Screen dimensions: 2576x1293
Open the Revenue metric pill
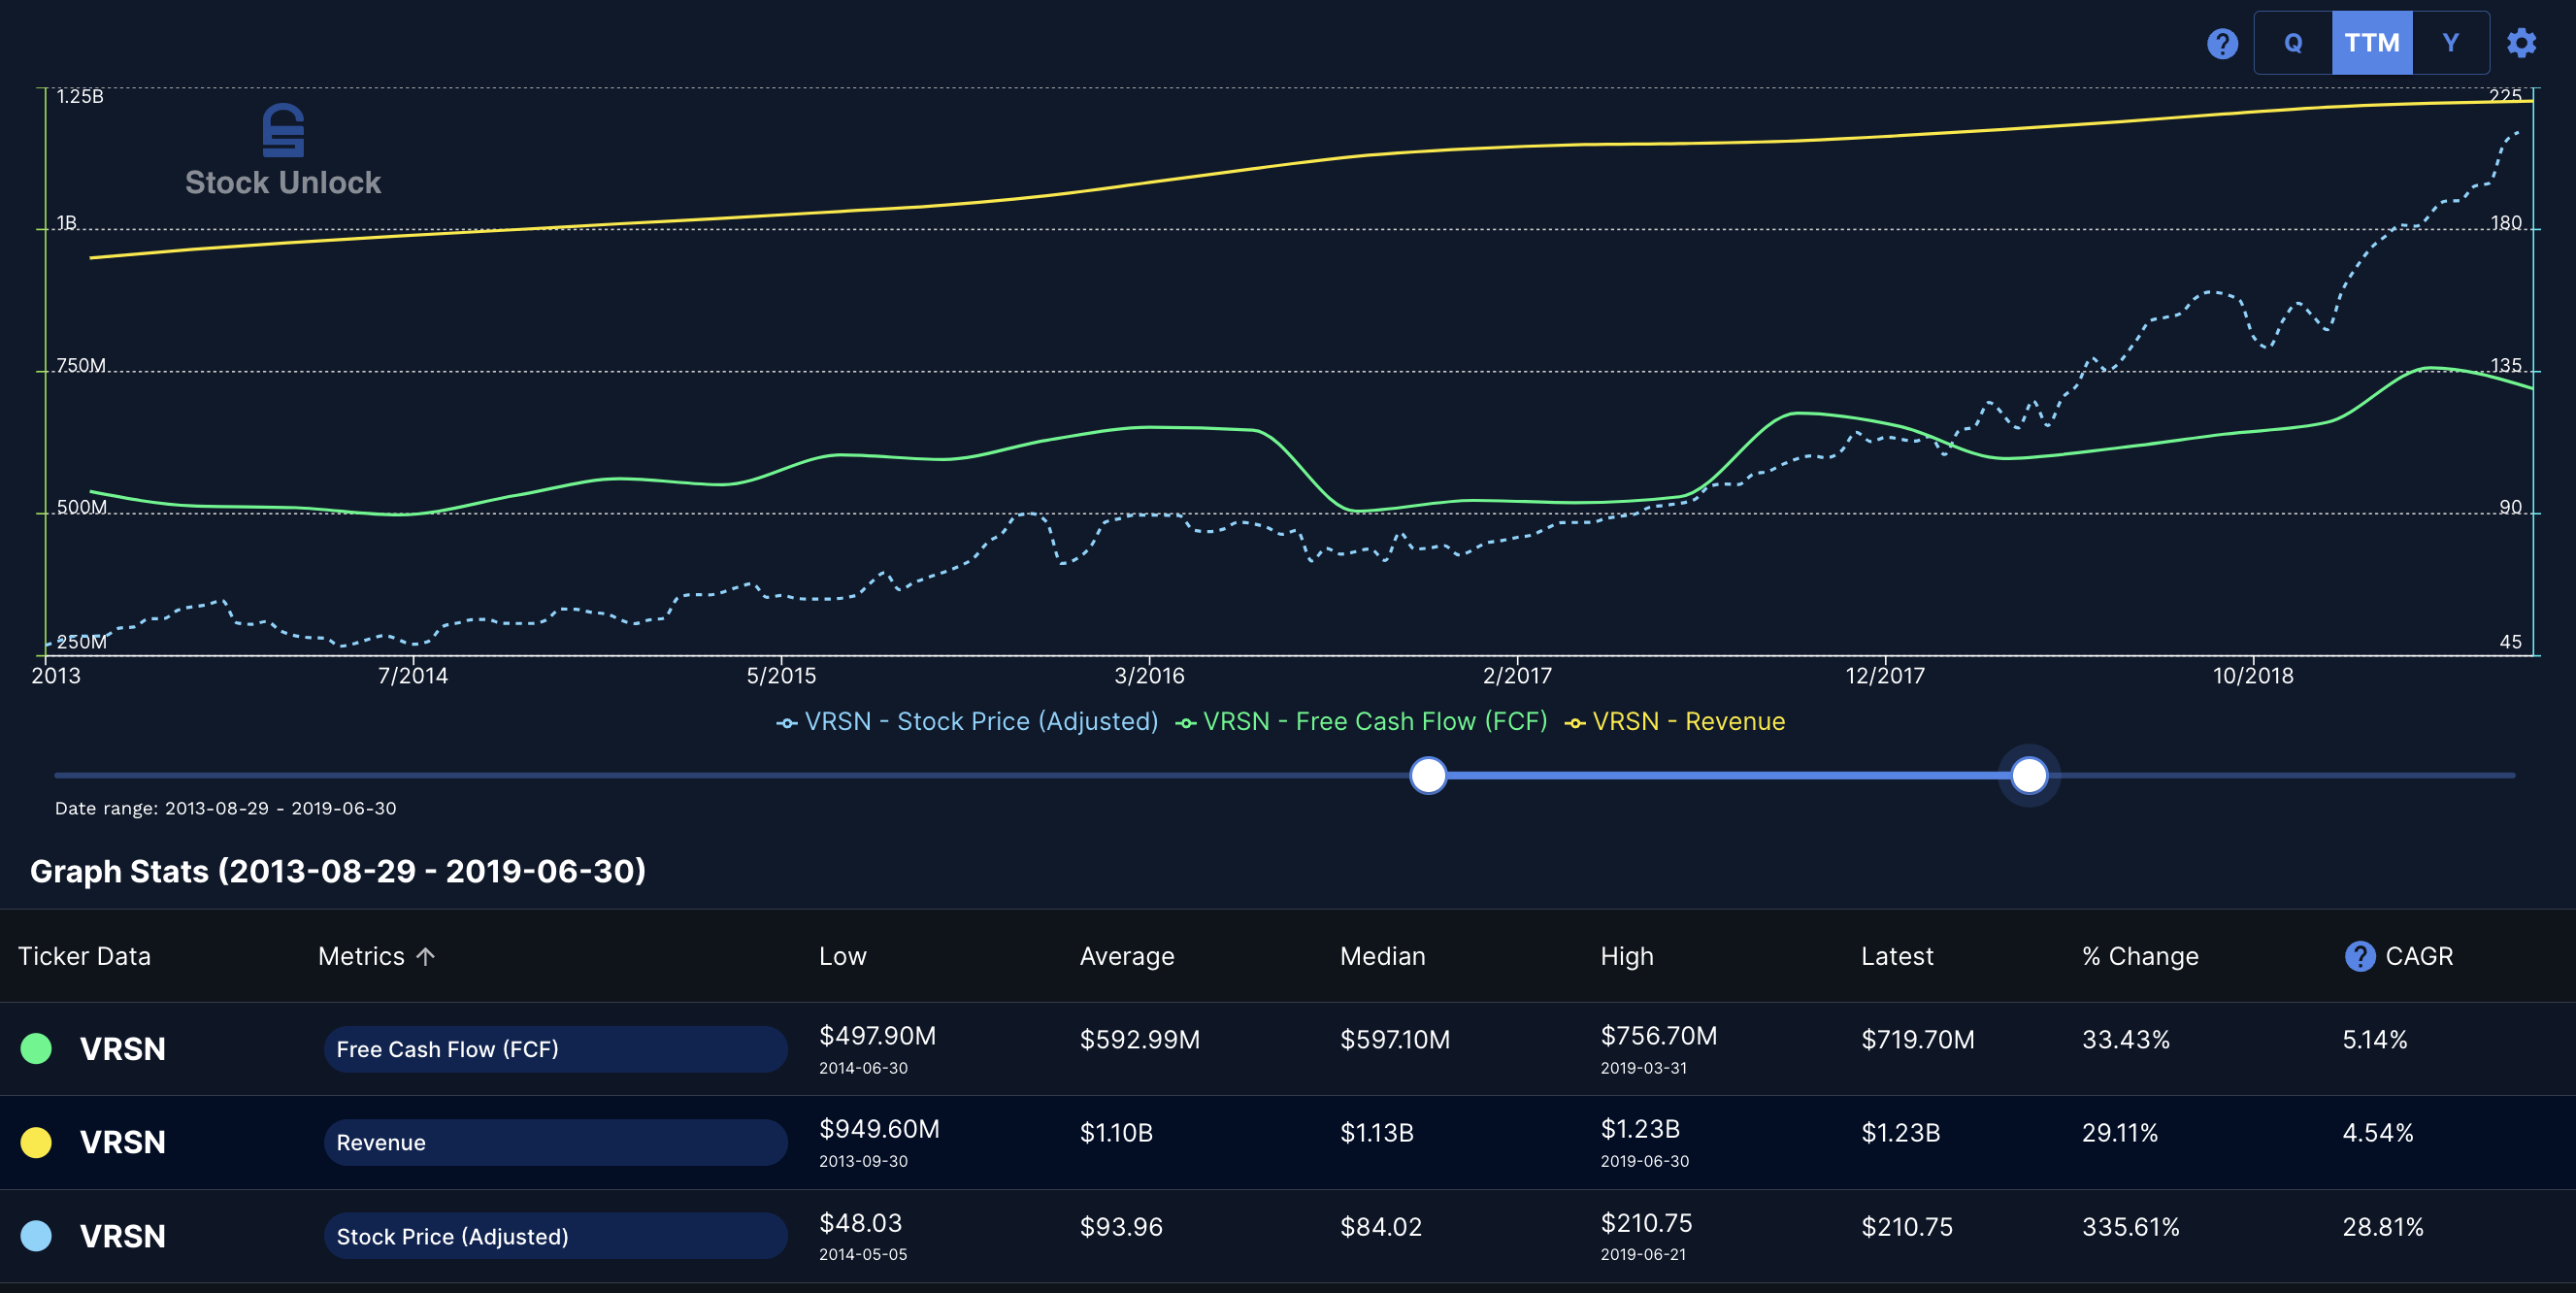555,1142
